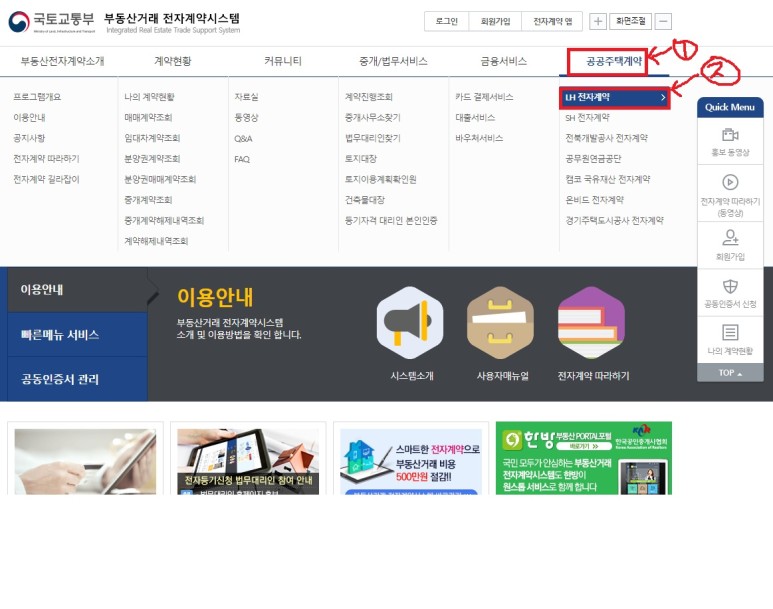Viewport: 773px width, 609px height.
Task: Open the 전자계약 따라하기 books icon
Action: pyautogui.click(x=591, y=322)
